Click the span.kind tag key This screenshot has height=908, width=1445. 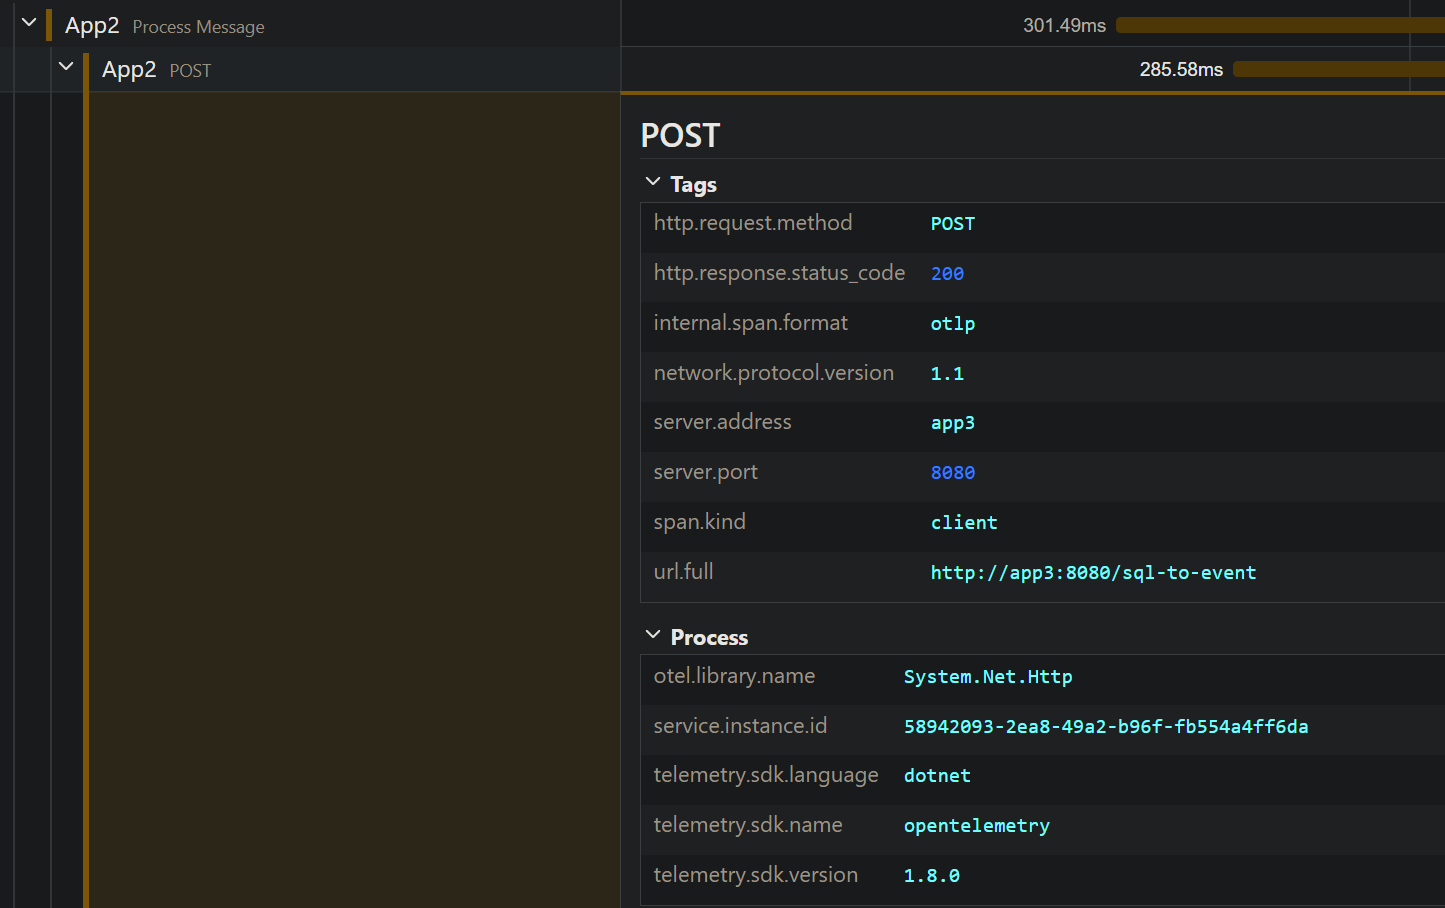click(699, 522)
